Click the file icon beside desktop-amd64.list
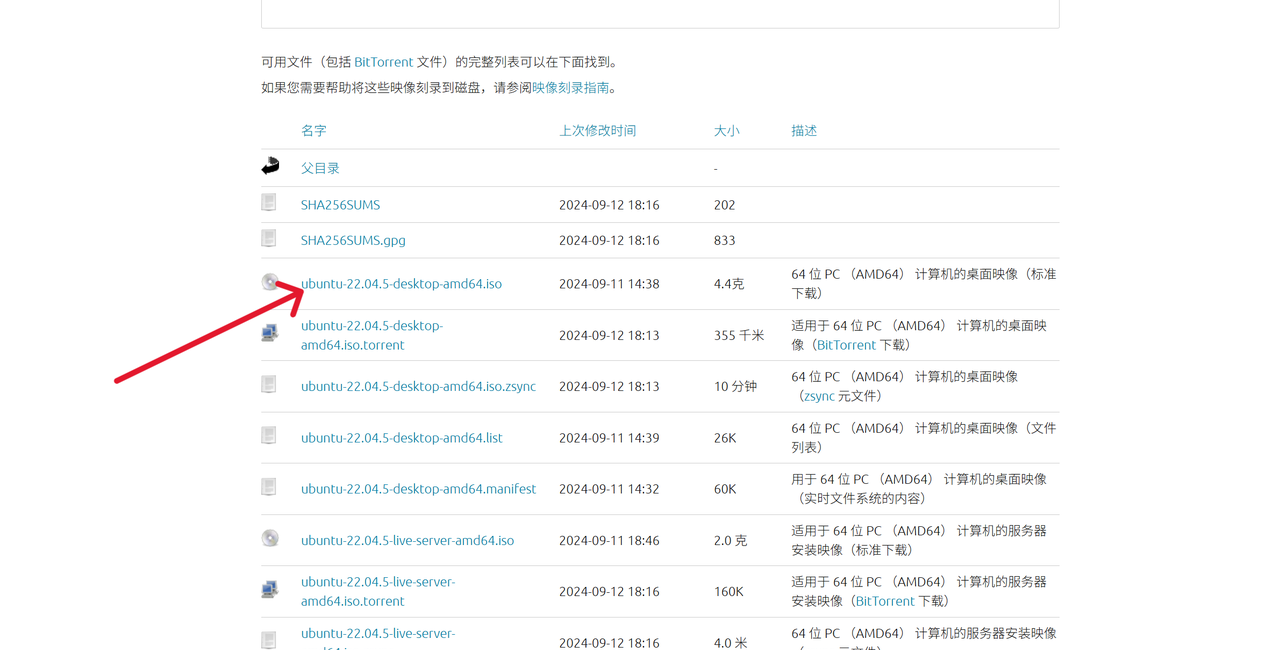Image resolution: width=1280 pixels, height=650 pixels. coord(269,436)
